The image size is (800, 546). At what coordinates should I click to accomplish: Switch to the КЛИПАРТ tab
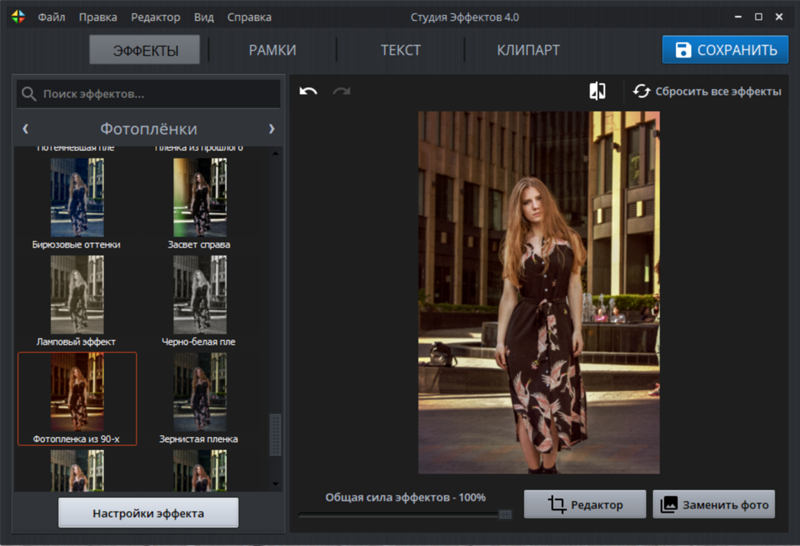528,50
